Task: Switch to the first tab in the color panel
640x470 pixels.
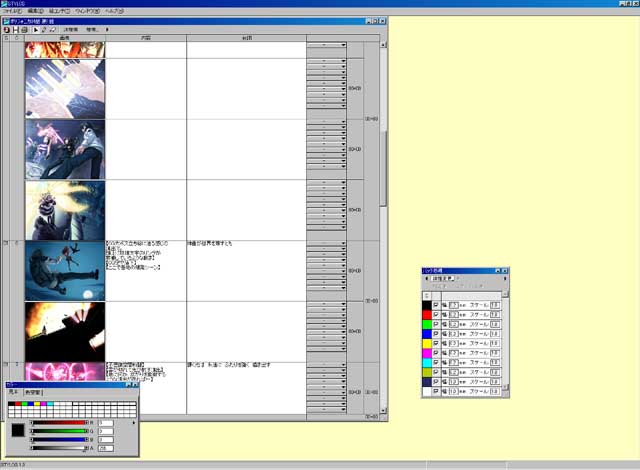Action: pos(13,392)
